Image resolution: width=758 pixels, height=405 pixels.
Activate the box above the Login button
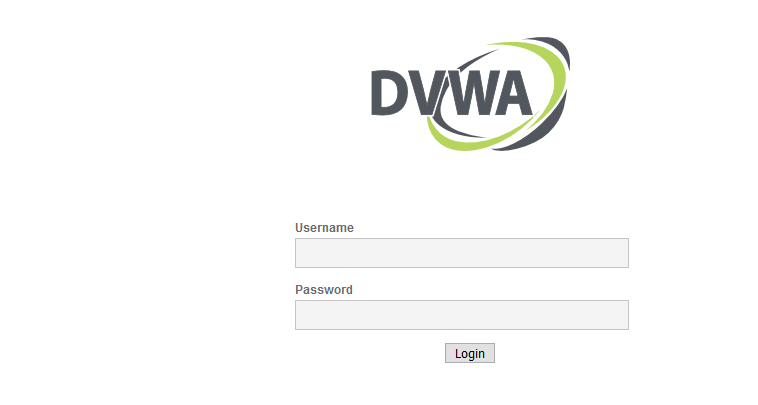(462, 315)
